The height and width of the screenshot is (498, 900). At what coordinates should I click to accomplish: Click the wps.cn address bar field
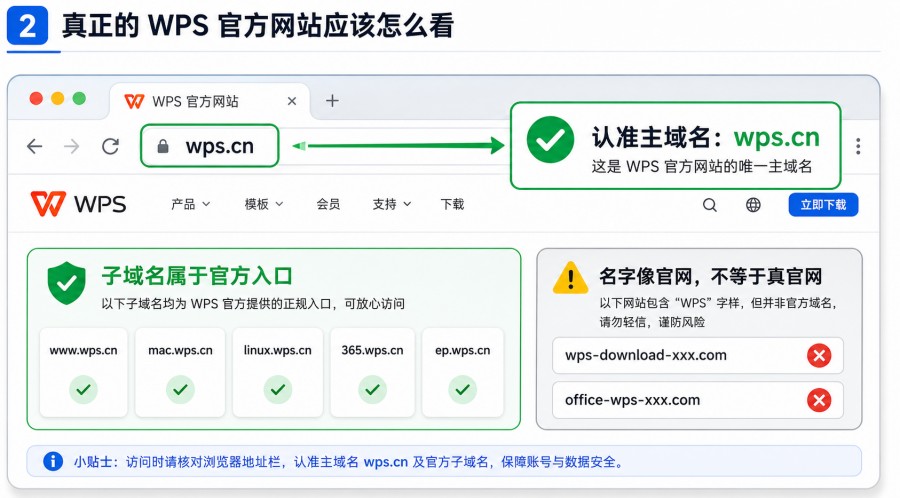tap(210, 146)
